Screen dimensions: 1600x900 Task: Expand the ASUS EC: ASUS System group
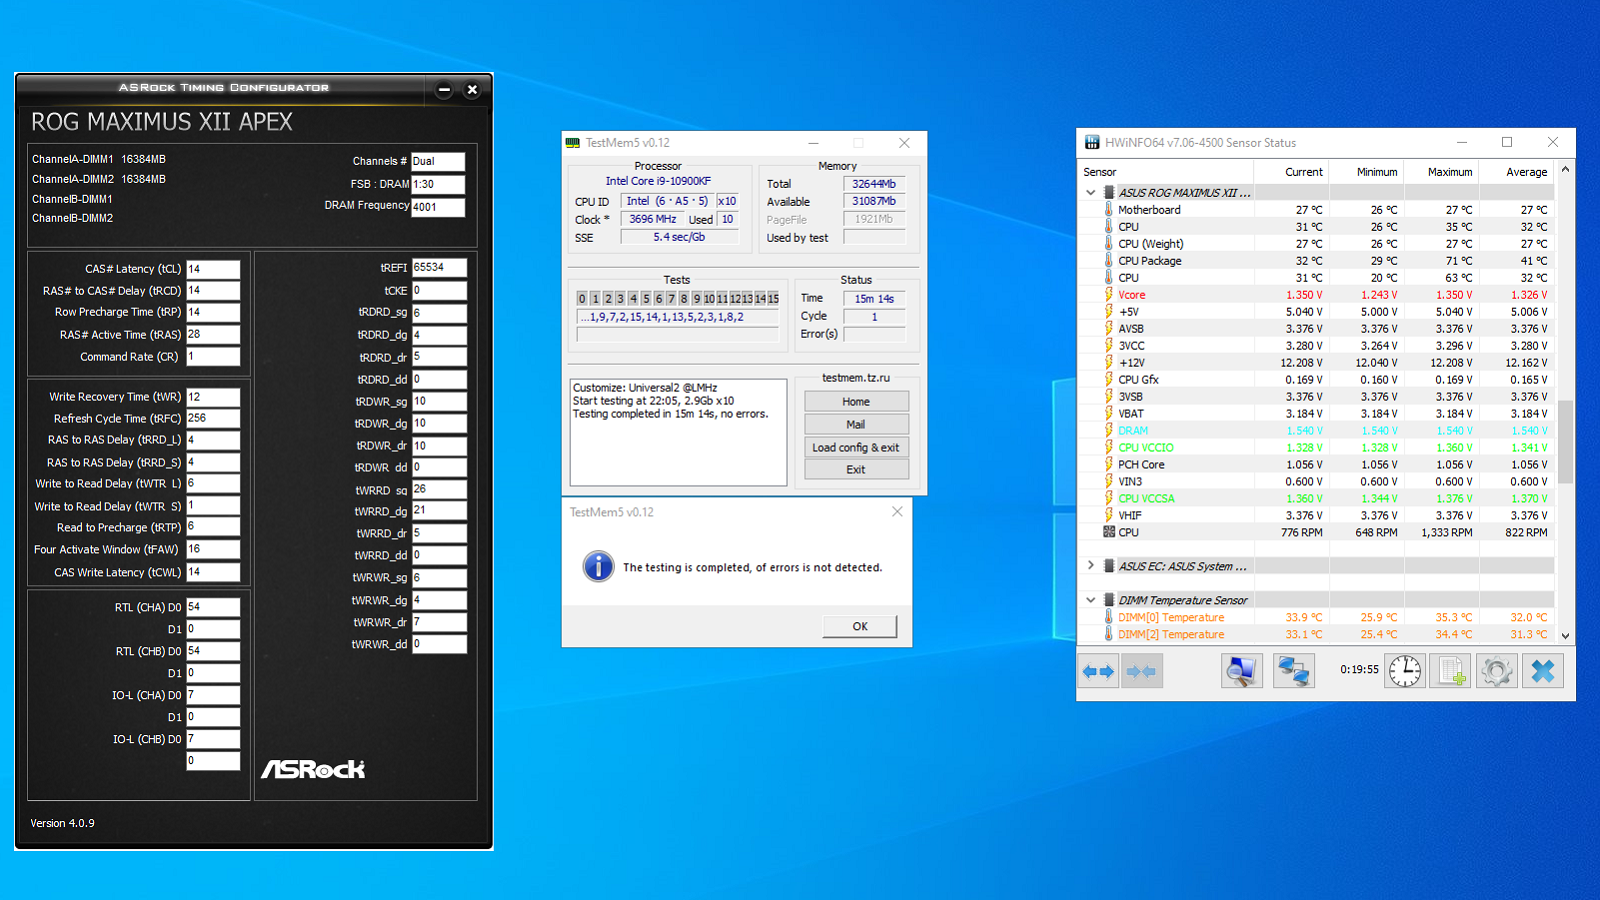pyautogui.click(x=1091, y=566)
